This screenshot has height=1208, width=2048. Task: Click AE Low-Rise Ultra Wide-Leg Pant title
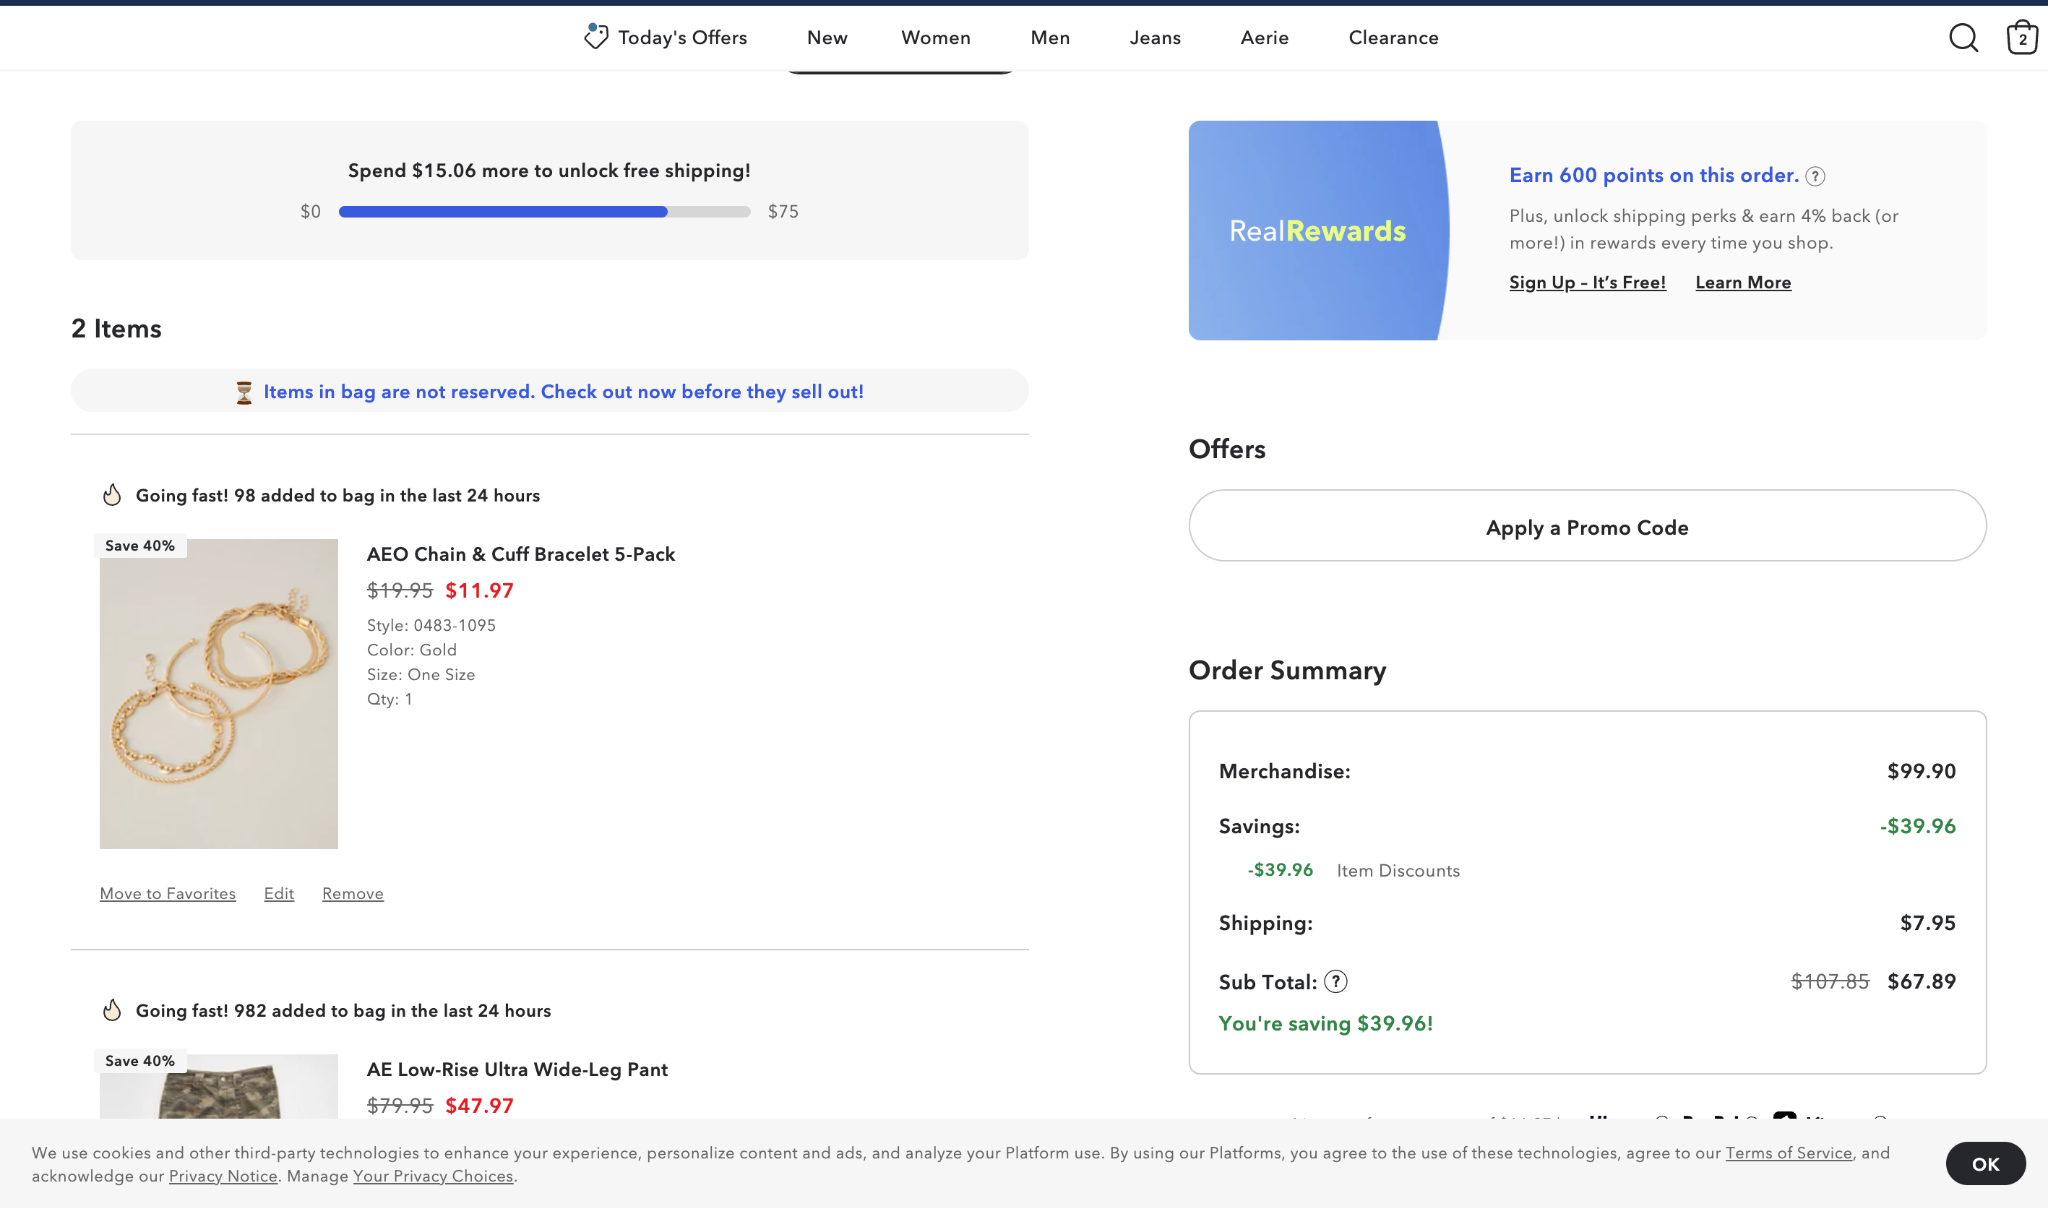pyautogui.click(x=517, y=1069)
